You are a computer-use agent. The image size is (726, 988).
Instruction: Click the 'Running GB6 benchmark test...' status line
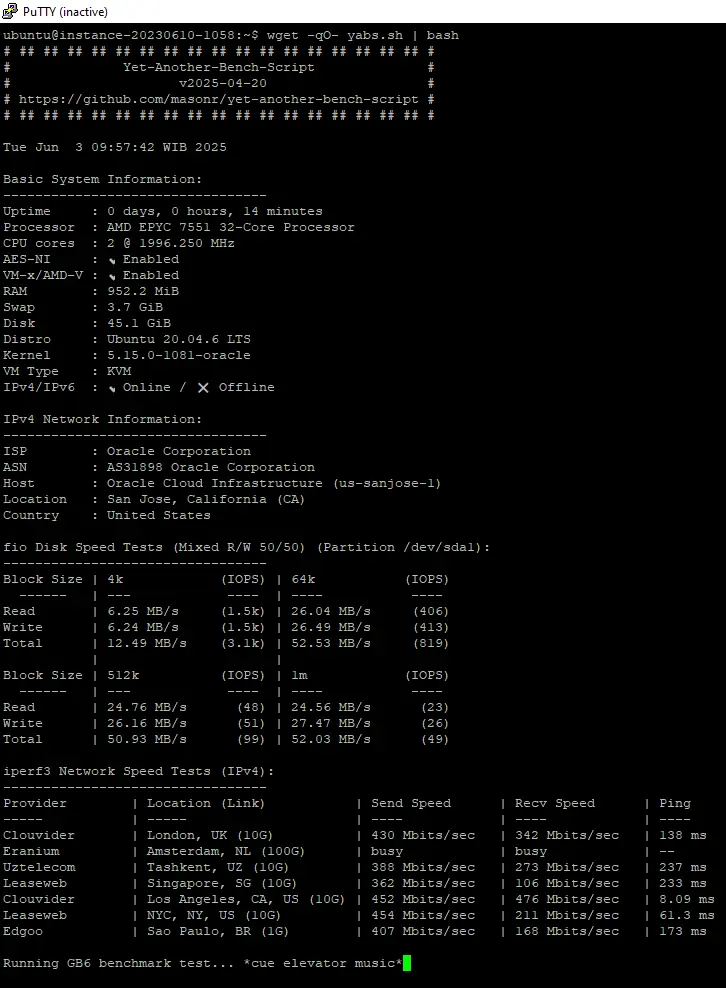[202, 963]
